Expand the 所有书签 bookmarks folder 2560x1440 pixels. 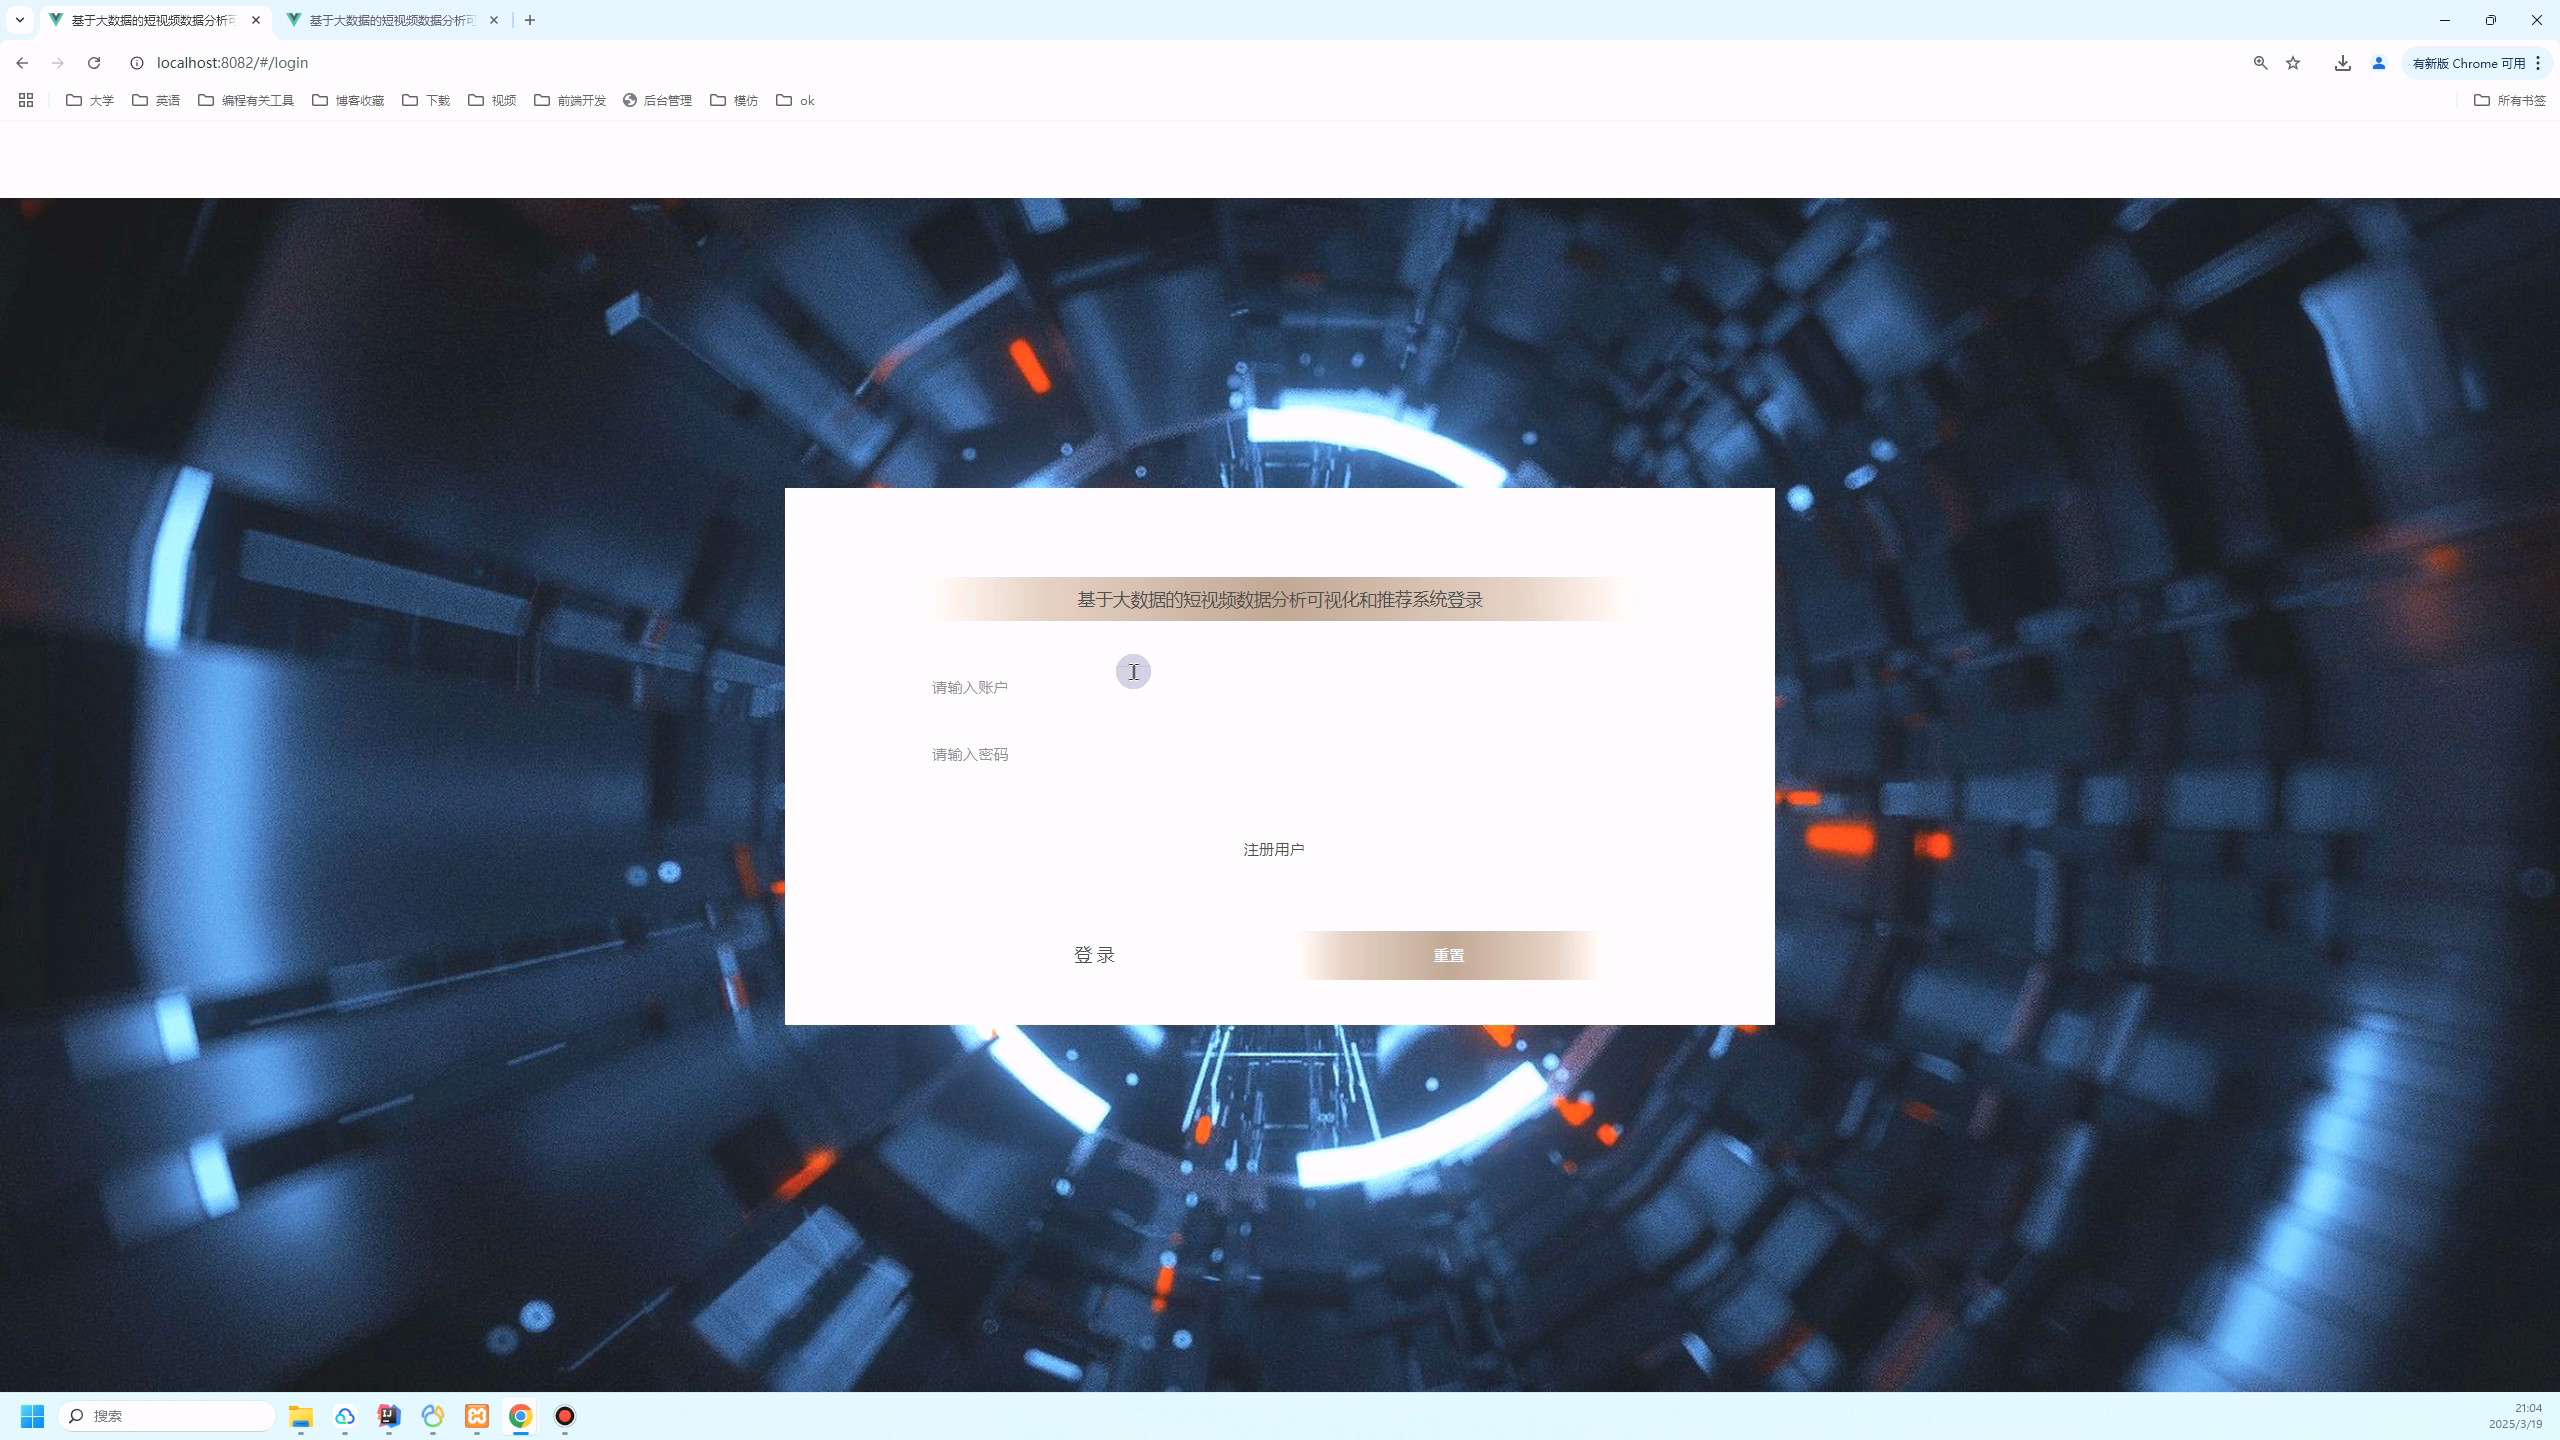[2509, 100]
